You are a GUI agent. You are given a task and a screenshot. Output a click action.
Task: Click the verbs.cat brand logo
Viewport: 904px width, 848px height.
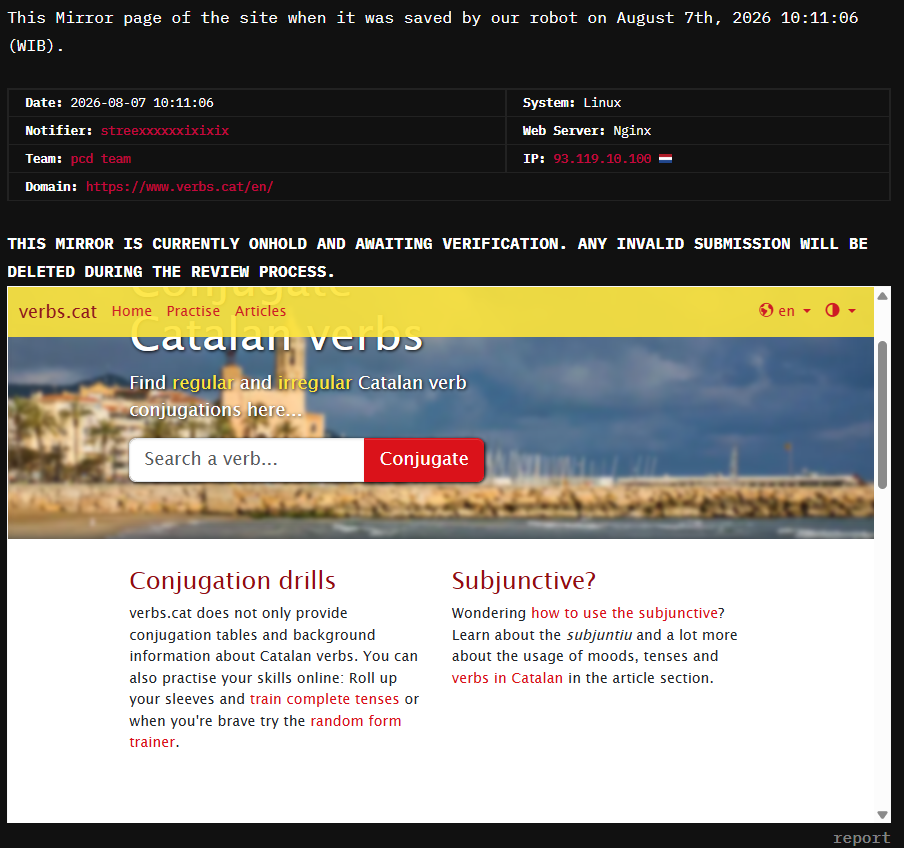[58, 311]
